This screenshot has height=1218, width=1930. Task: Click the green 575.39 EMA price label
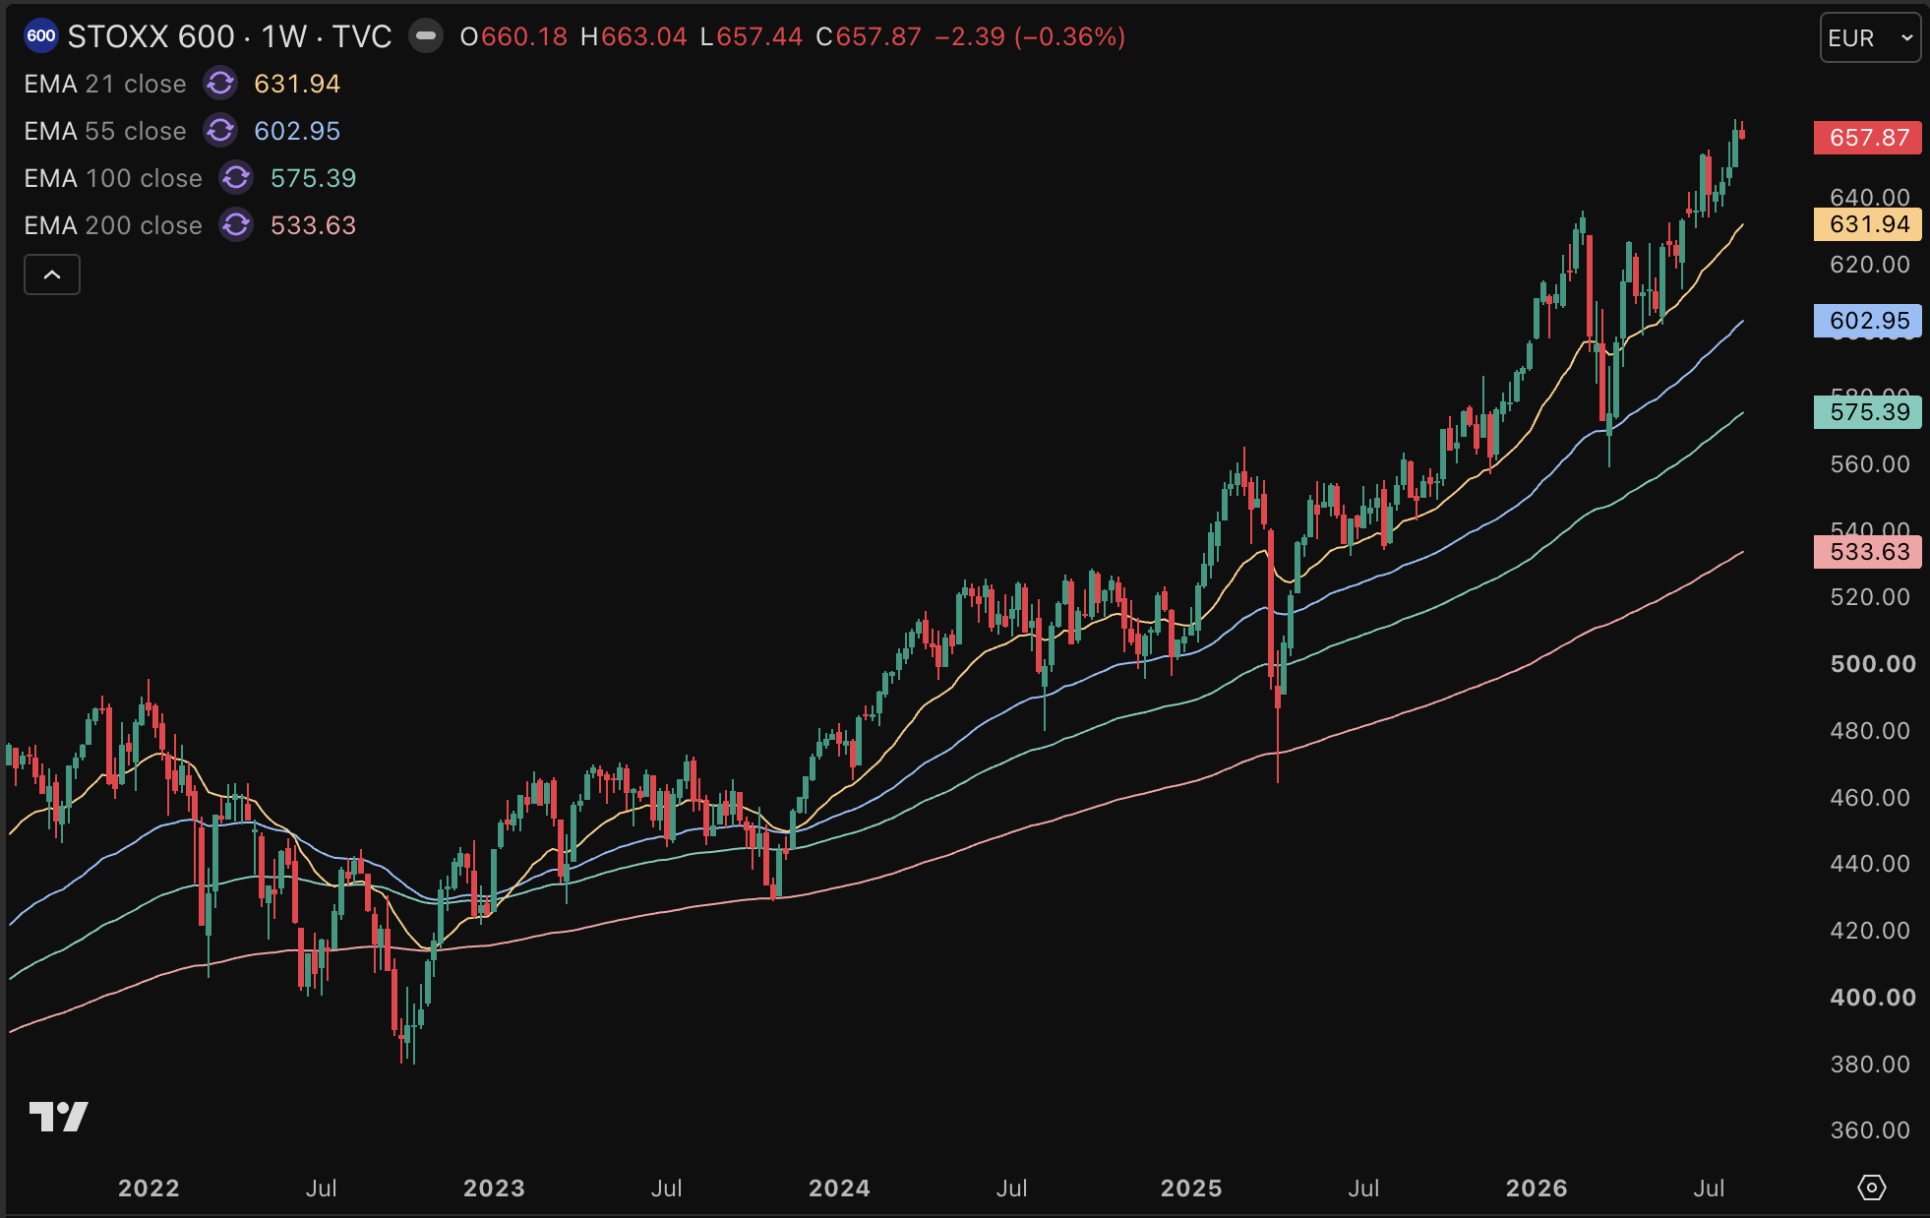point(1867,412)
